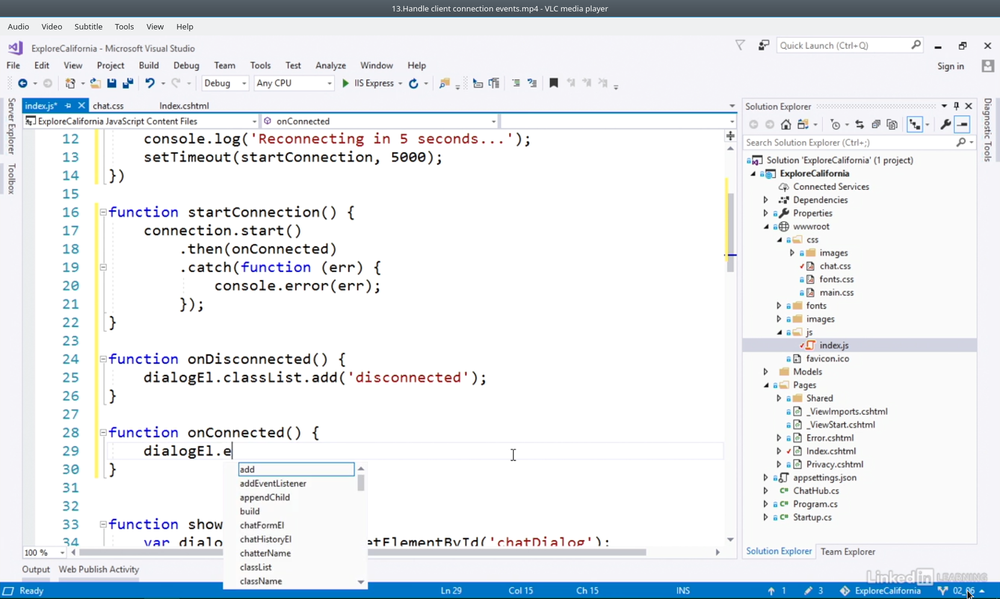This screenshot has height=599, width=1000.
Task: Click the notifications filter flag icon
Action: 740,45
